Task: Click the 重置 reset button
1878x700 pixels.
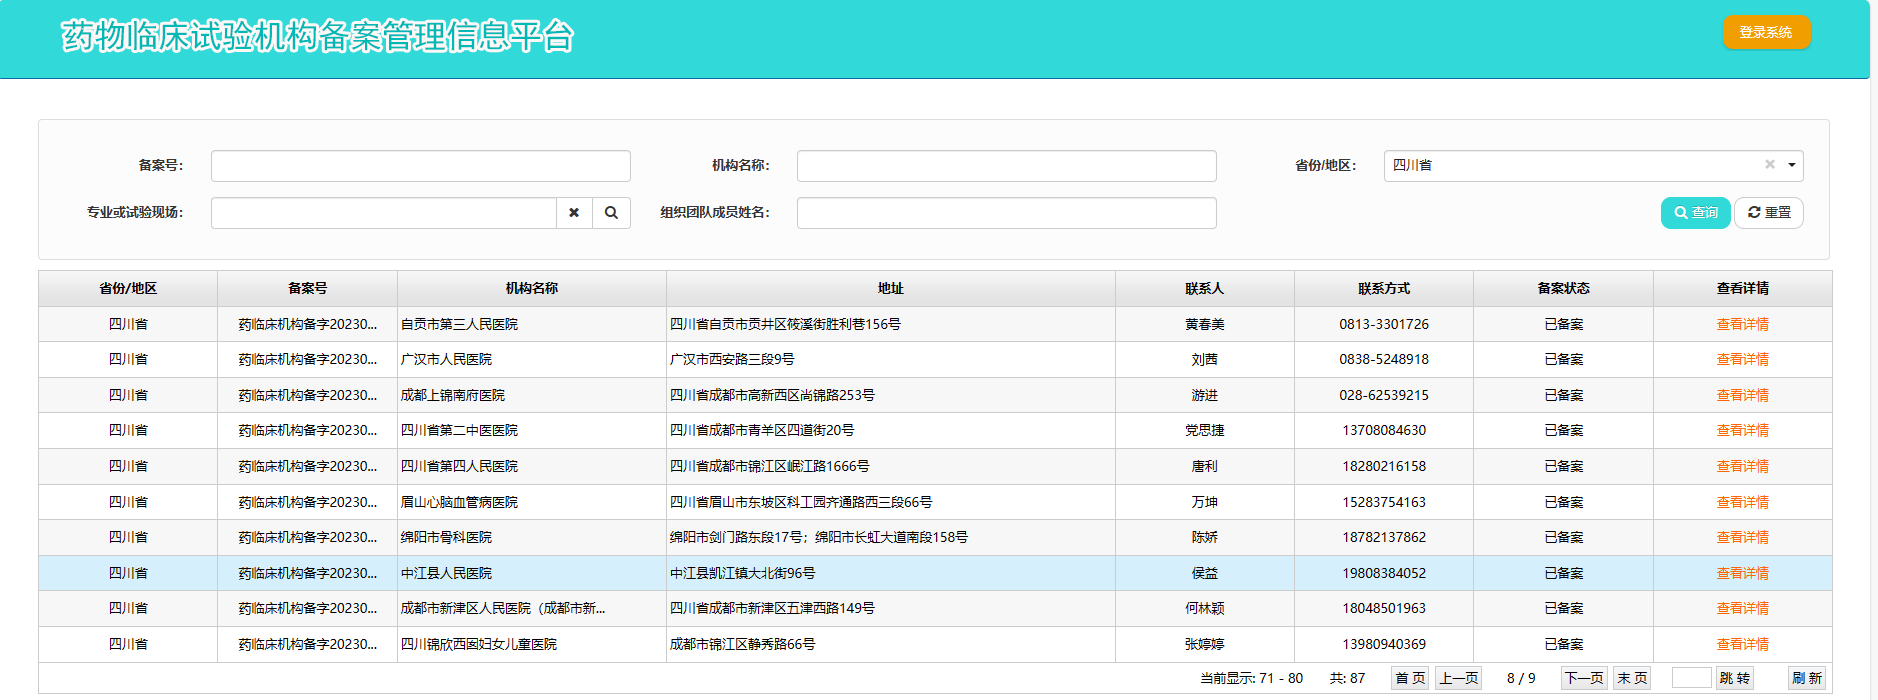Action: (1768, 213)
